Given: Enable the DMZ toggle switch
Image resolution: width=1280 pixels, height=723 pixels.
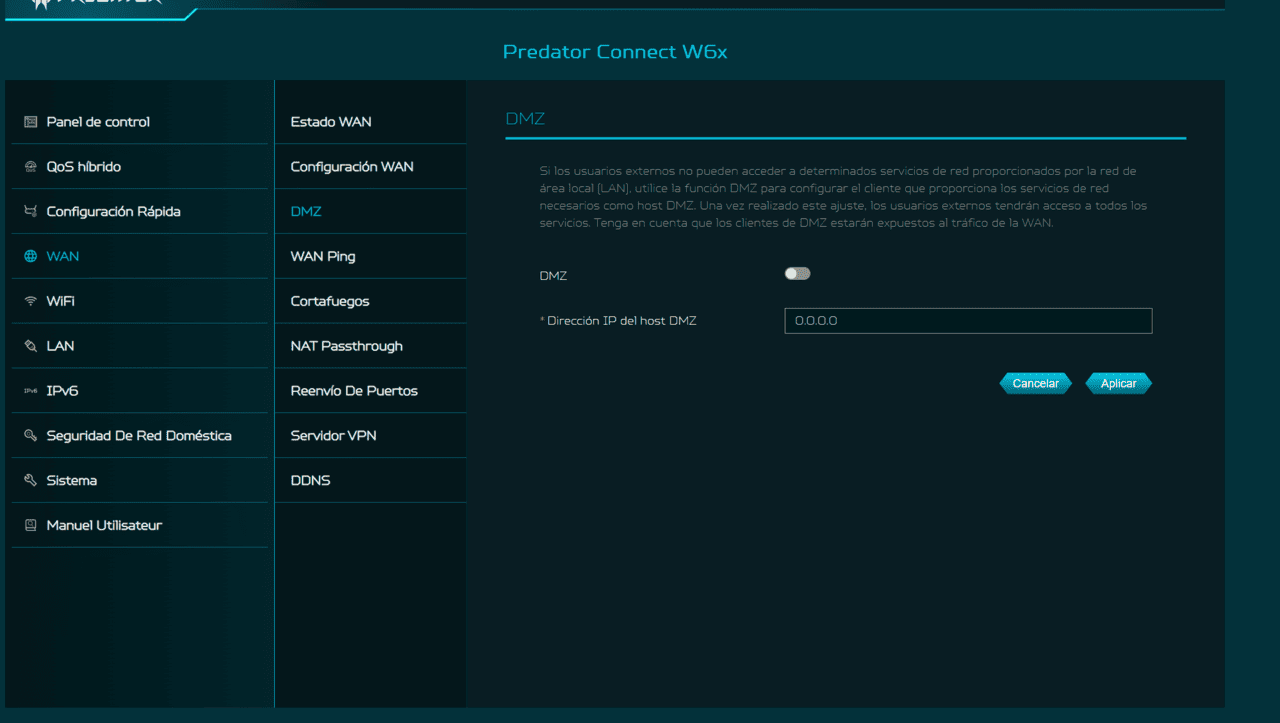Looking at the screenshot, I should coord(797,274).
